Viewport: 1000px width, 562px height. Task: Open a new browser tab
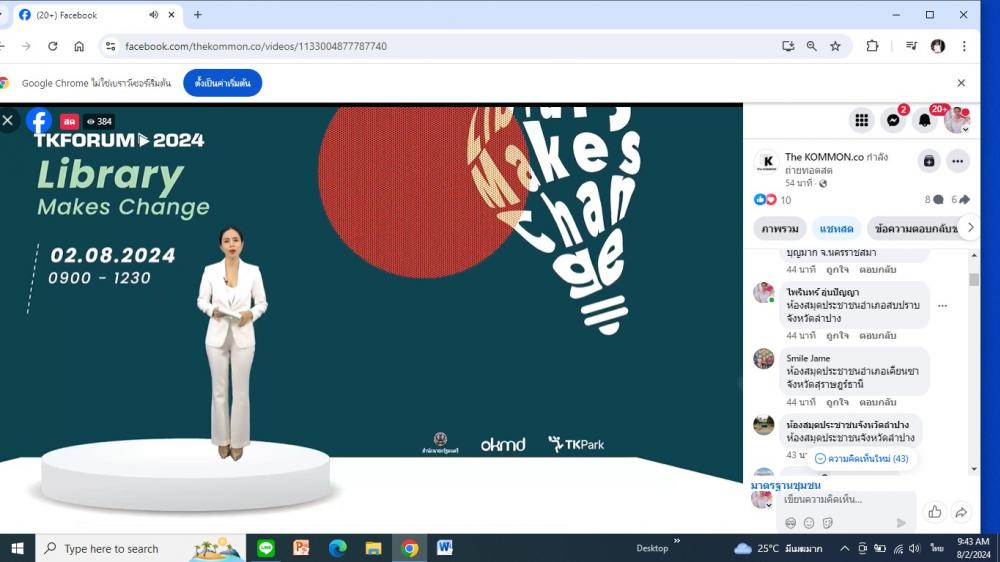click(x=198, y=15)
